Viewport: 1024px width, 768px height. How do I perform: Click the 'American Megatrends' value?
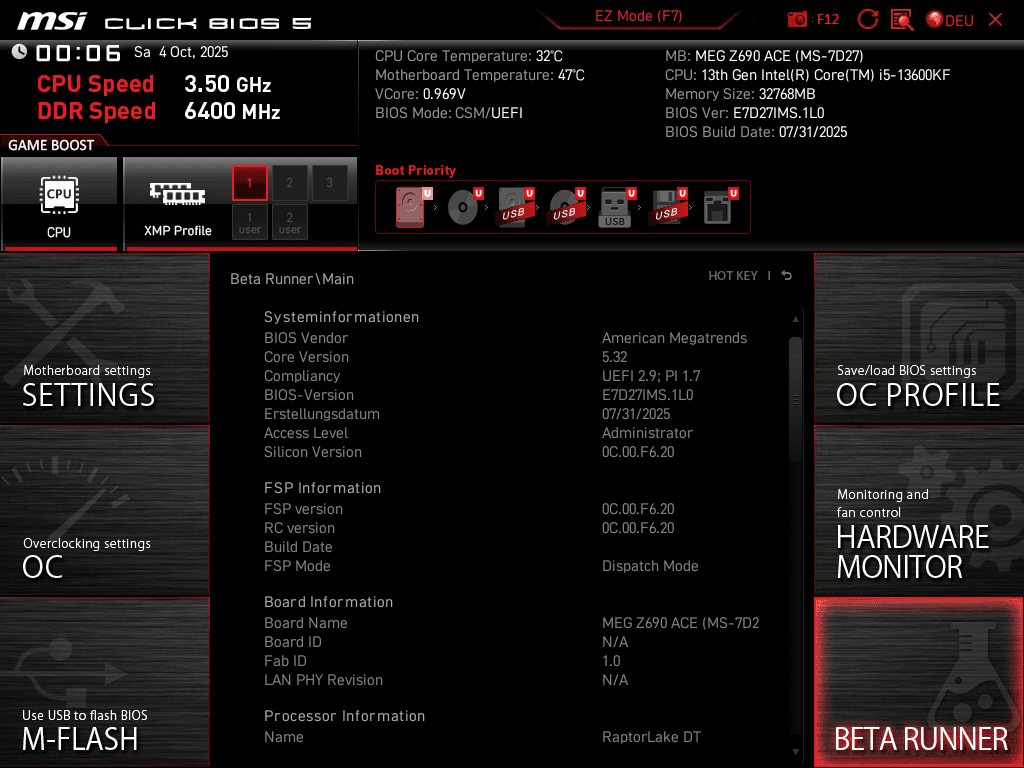tap(674, 338)
